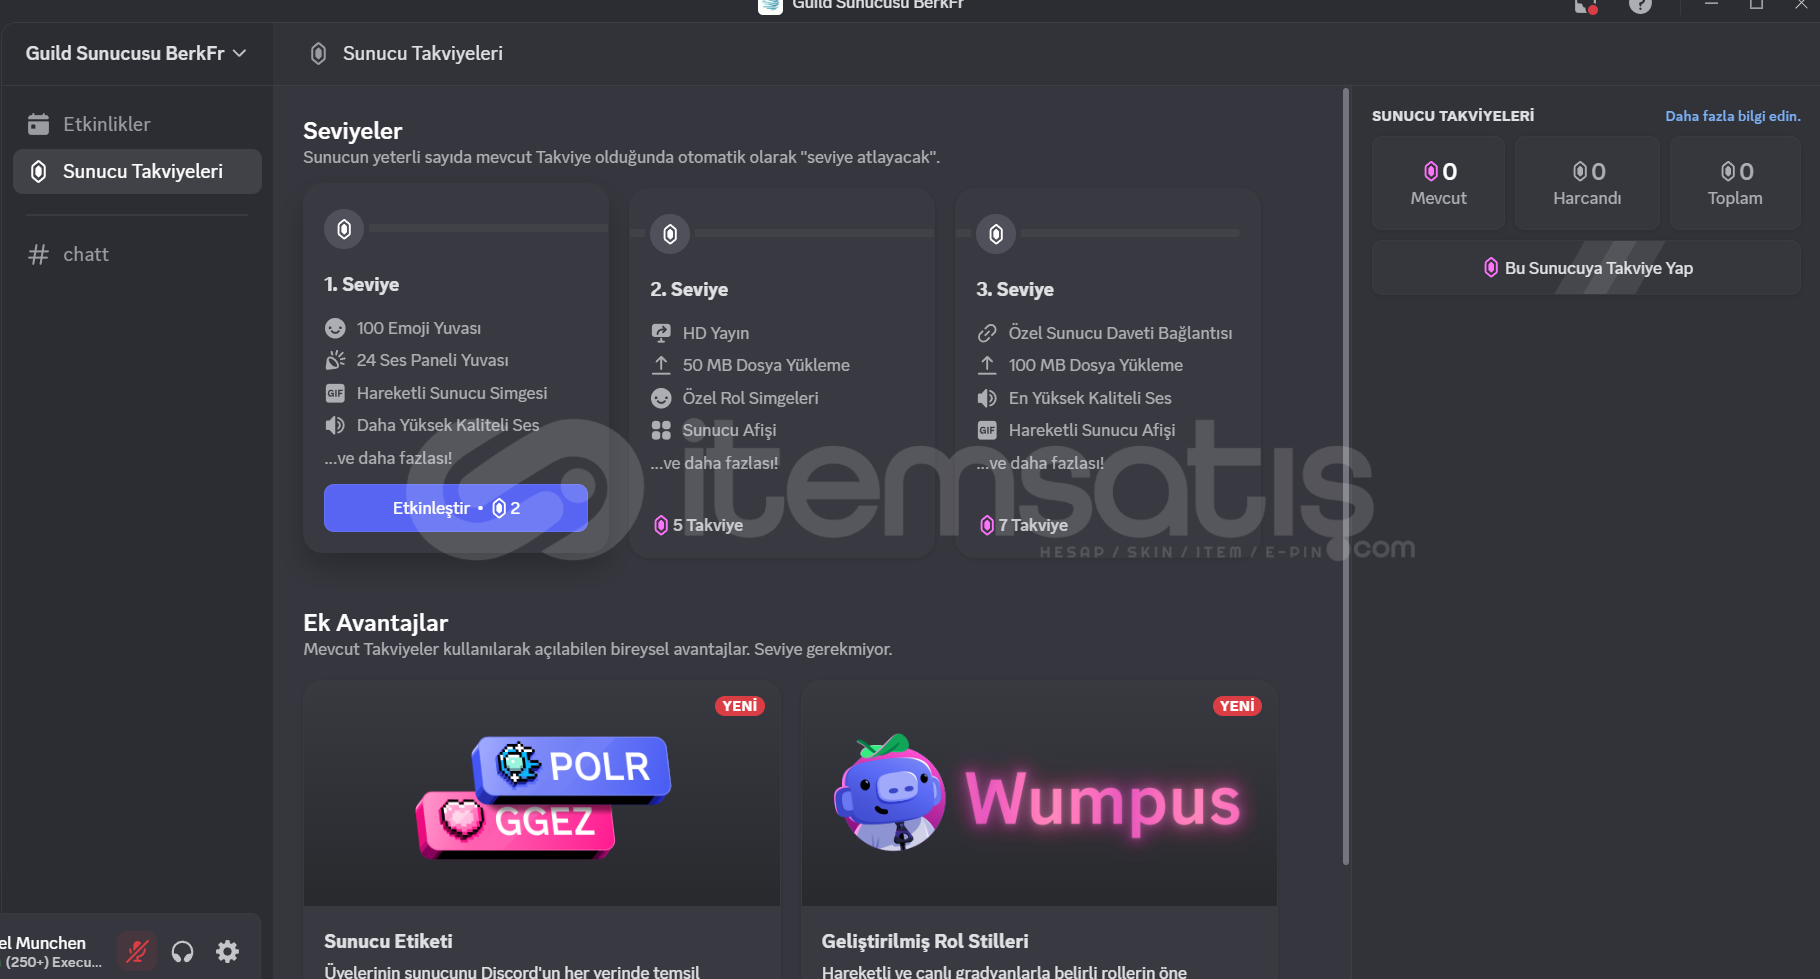Toggle the headphones deafen icon
Viewport: 1820px width, 979px height.
(x=182, y=951)
